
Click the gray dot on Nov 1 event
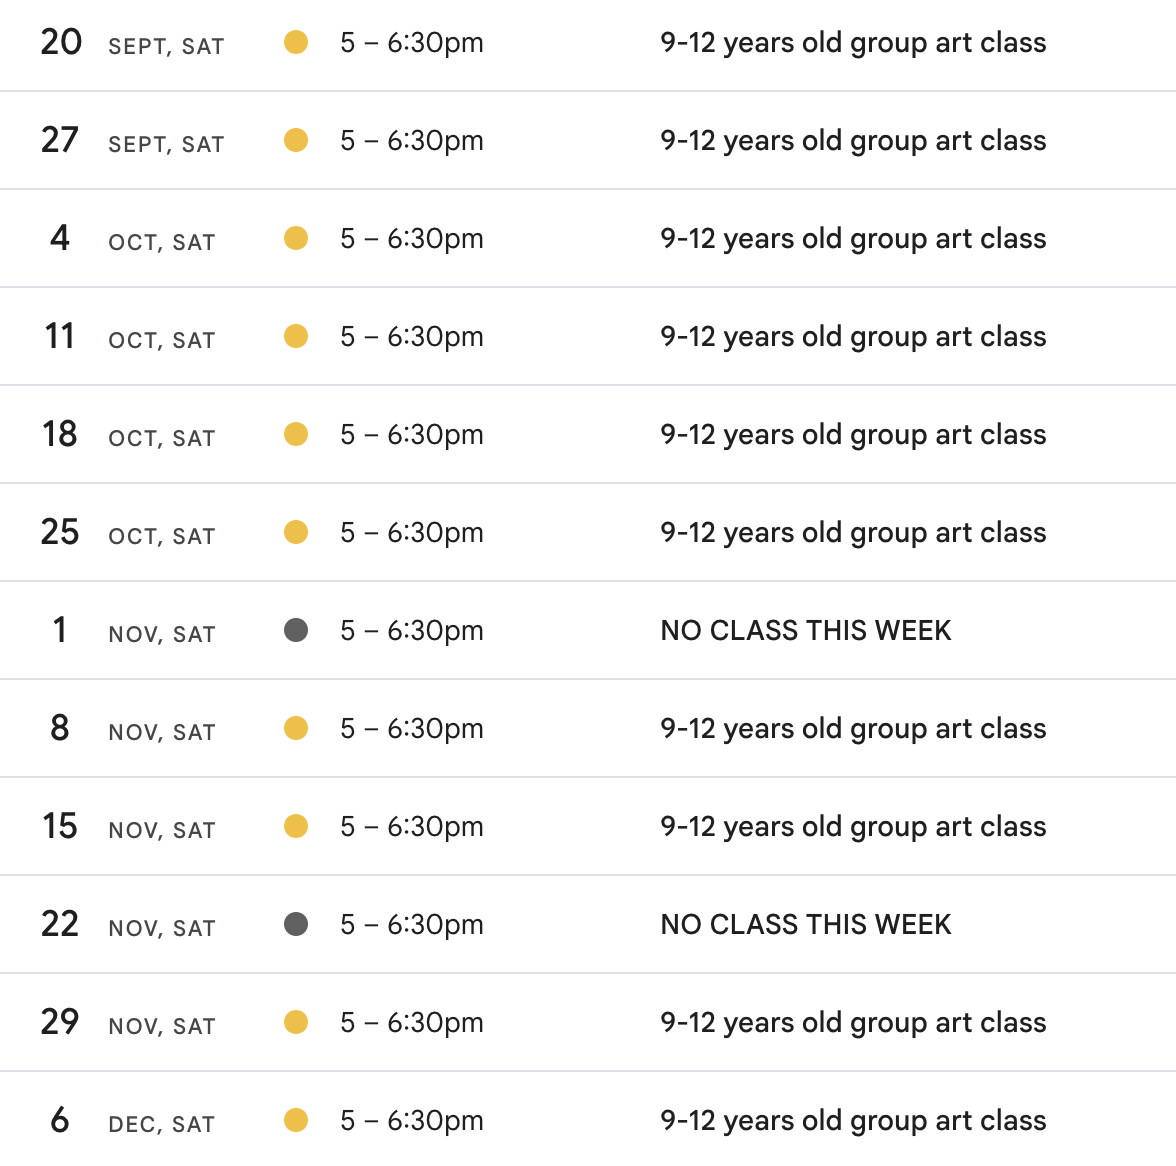point(296,630)
